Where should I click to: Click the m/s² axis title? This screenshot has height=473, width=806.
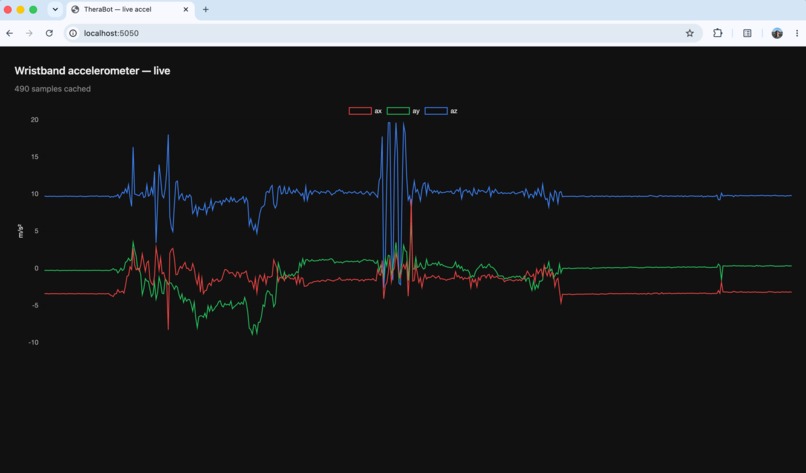[x=21, y=231]
